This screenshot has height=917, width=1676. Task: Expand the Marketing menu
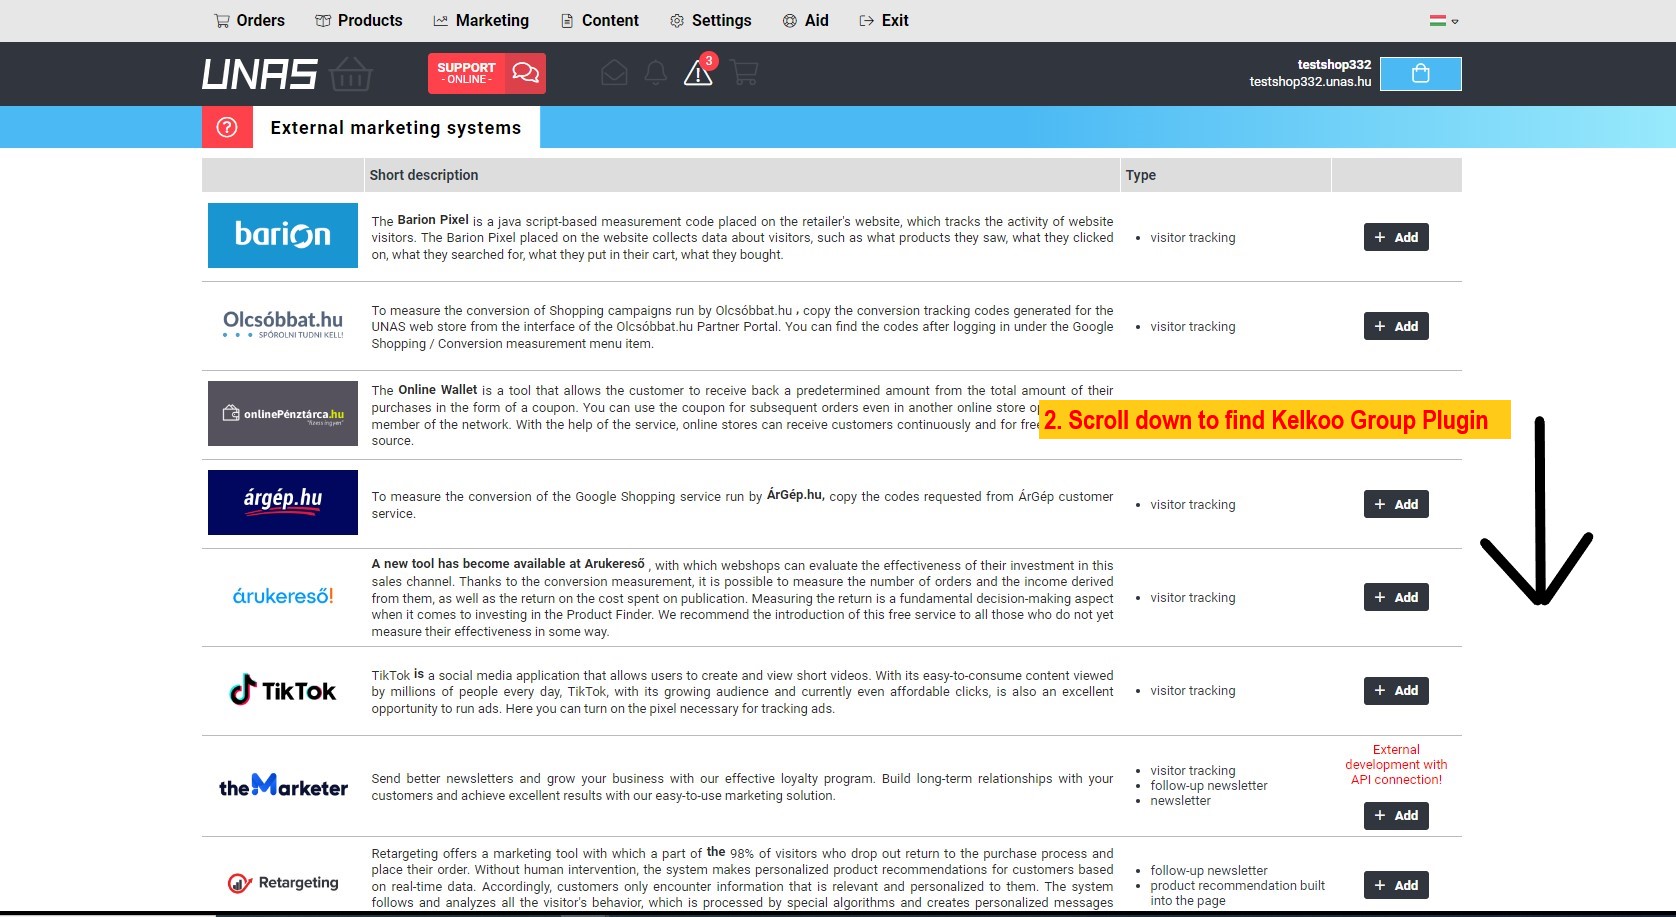point(481,20)
